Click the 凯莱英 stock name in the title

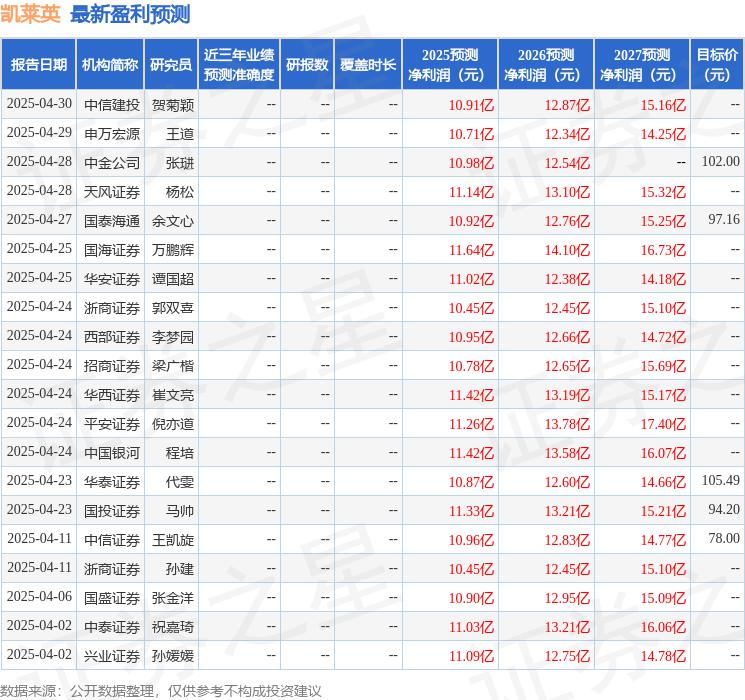[x=30, y=14]
